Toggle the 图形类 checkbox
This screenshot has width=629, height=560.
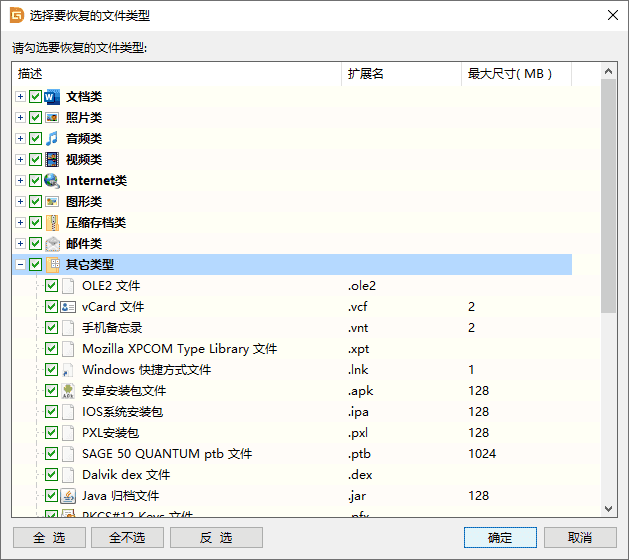pyautogui.click(x=35, y=201)
